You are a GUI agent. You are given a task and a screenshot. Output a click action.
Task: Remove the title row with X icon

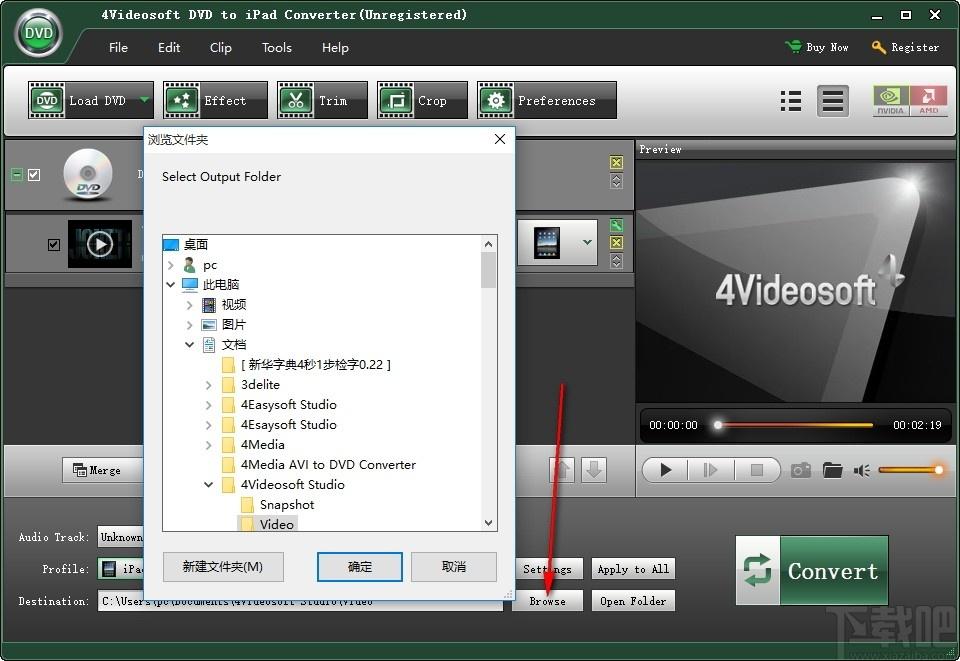(617, 242)
